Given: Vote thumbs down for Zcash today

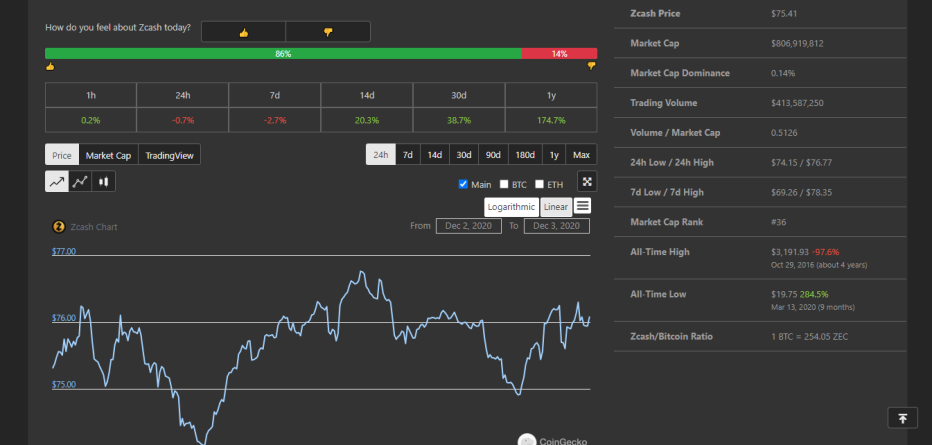Looking at the screenshot, I should pyautogui.click(x=328, y=32).
